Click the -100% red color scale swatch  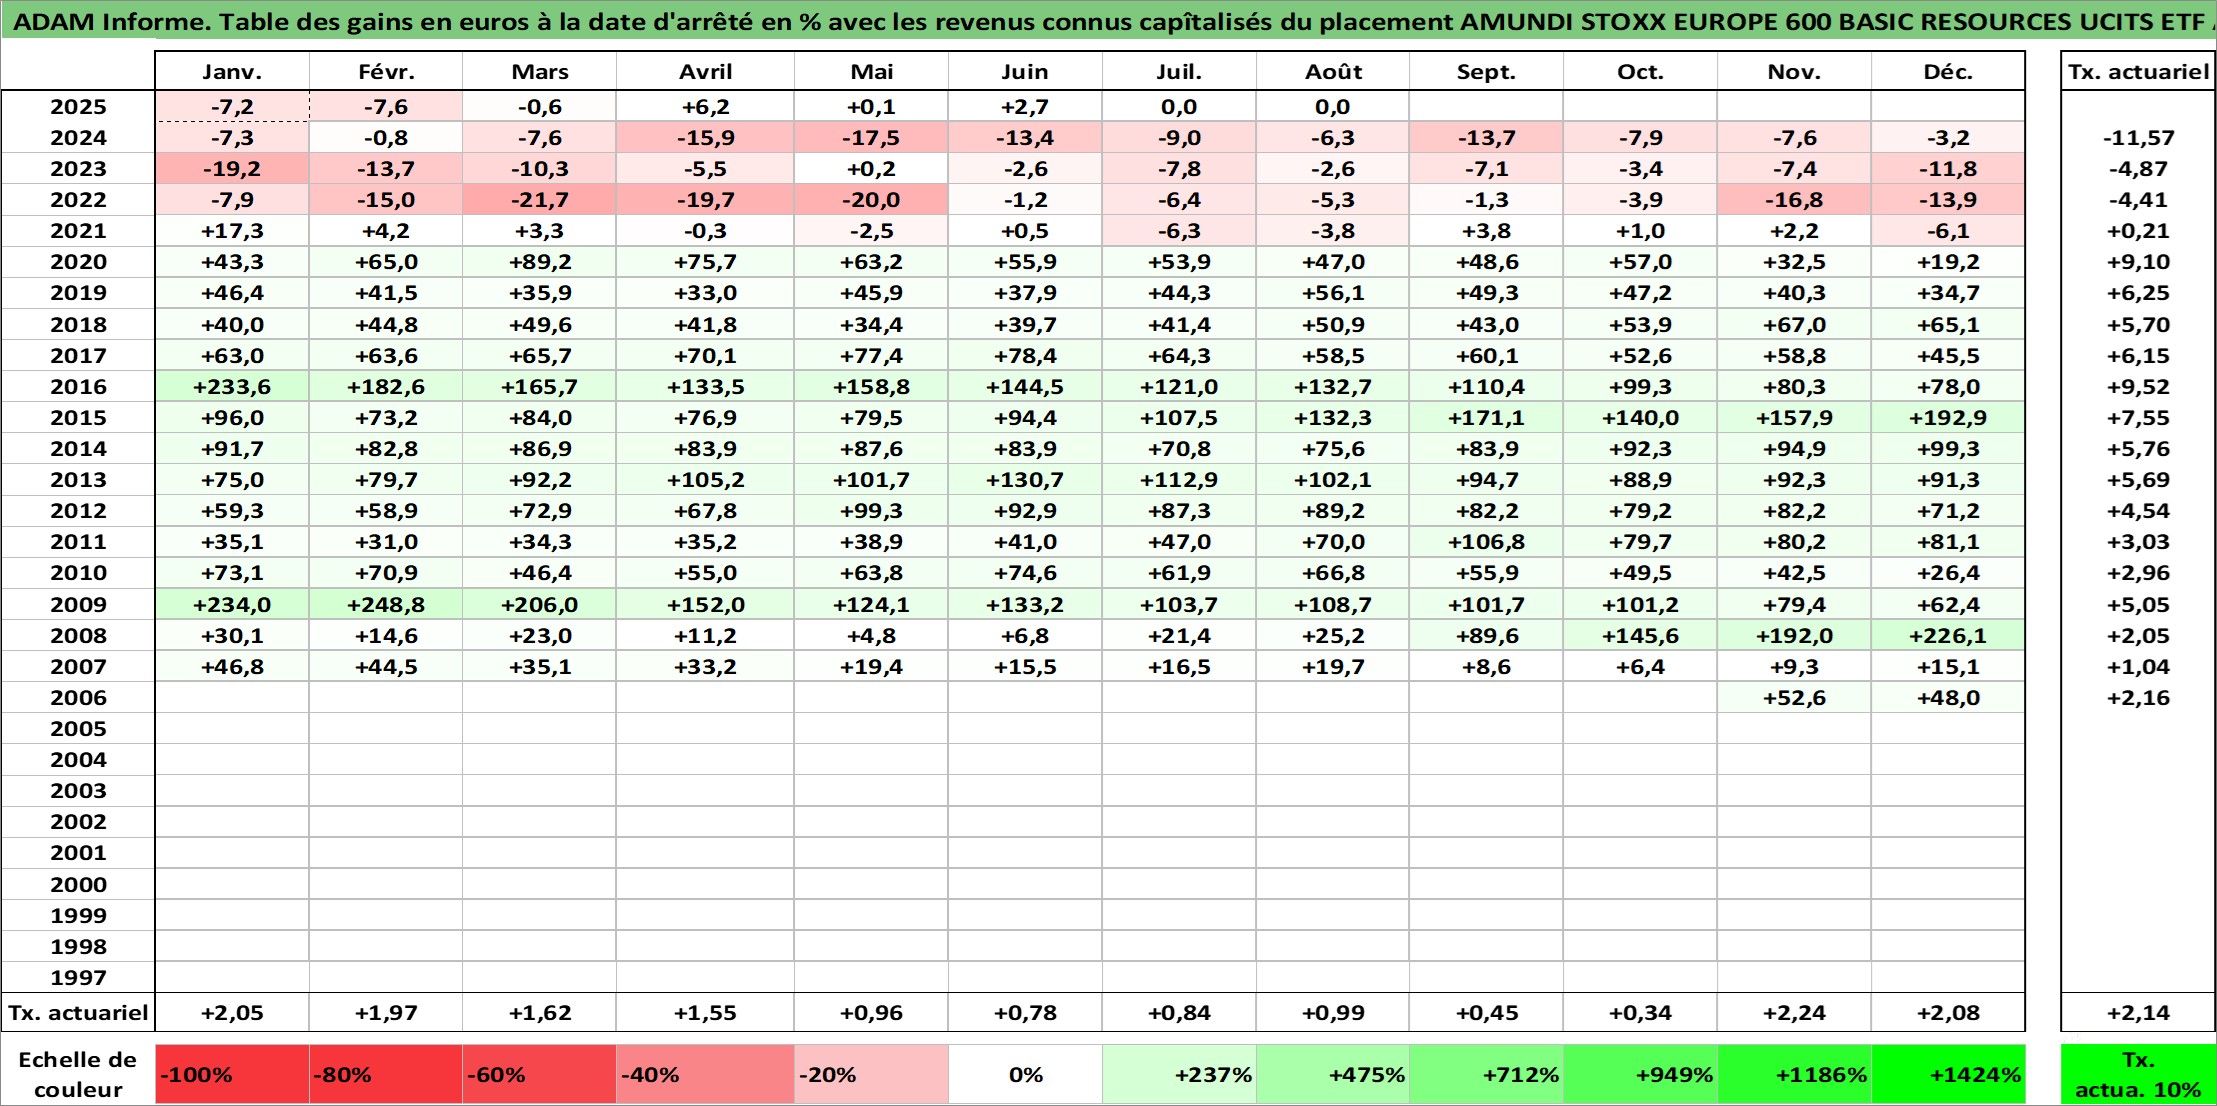coord(232,1075)
